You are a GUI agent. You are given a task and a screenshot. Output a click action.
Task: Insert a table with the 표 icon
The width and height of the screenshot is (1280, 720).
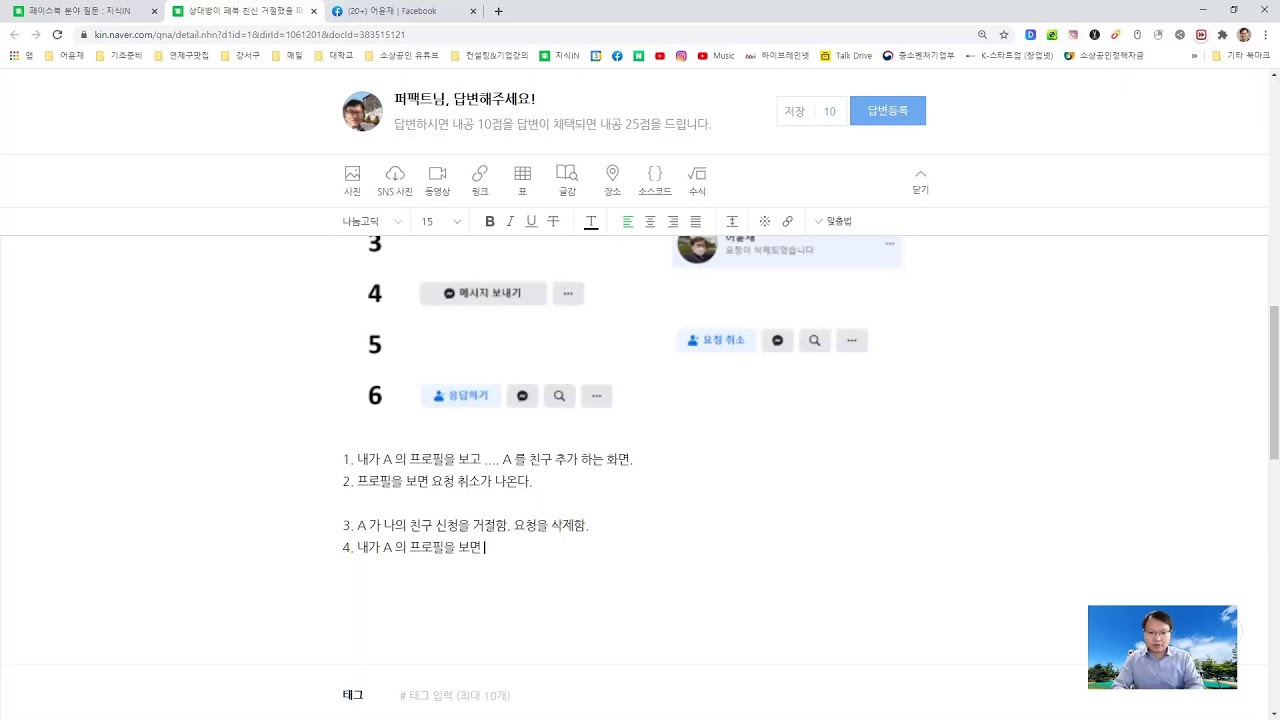pyautogui.click(x=522, y=181)
